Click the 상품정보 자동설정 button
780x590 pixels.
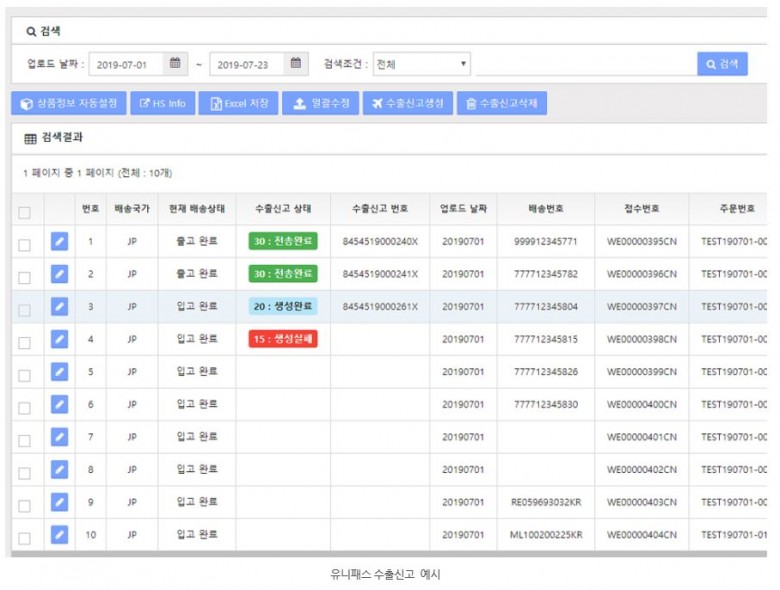69,103
